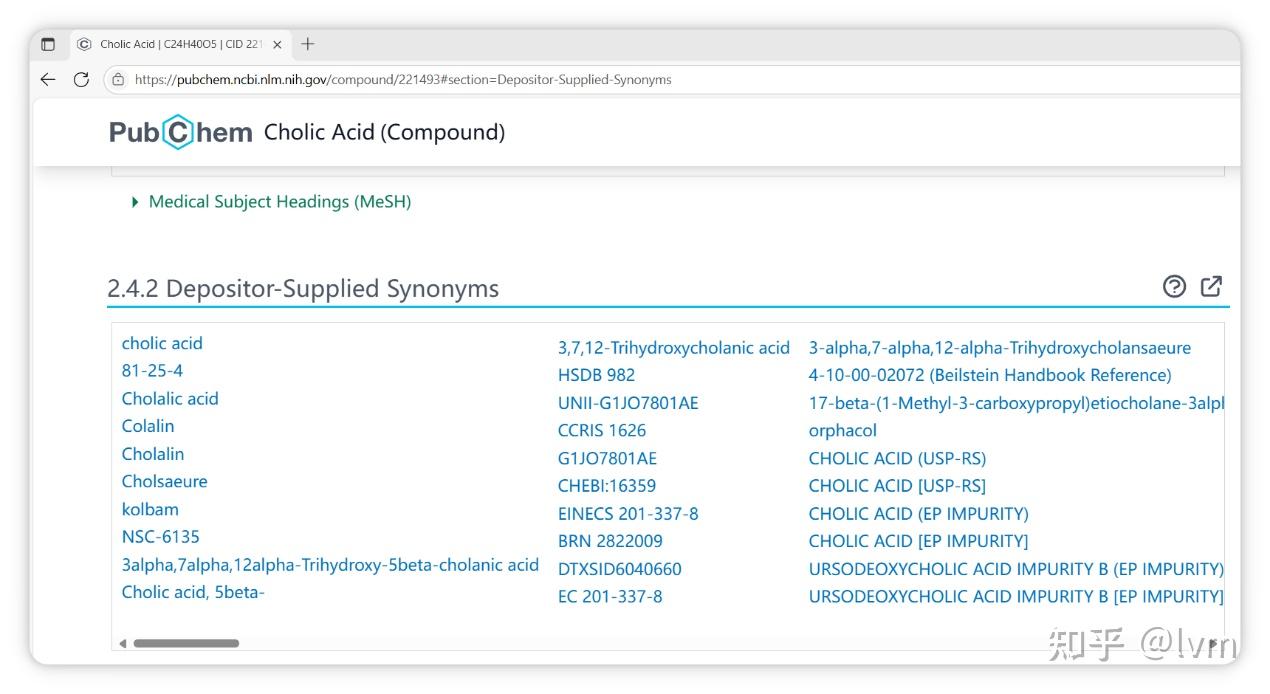Open the CHEBI:16359 link
Screen dimensions: 1270x694
coord(607,486)
